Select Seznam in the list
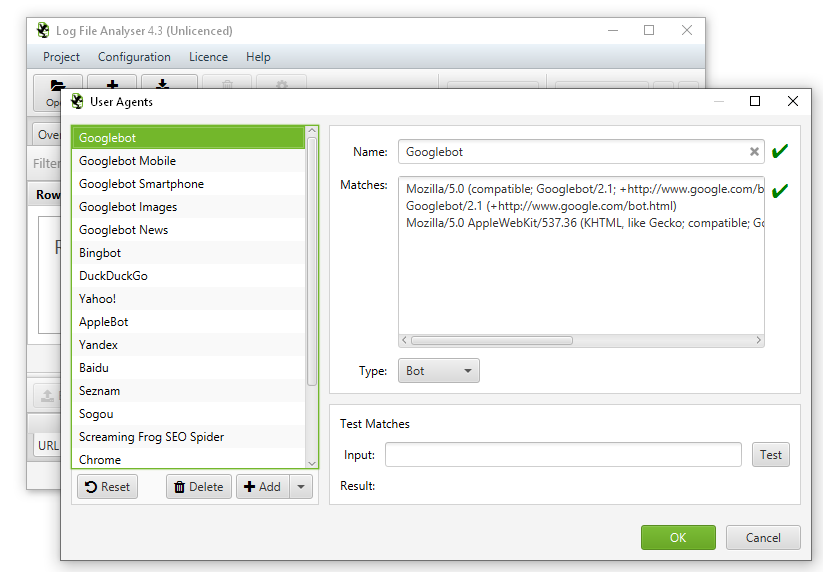The height and width of the screenshot is (572, 823). [x=188, y=391]
